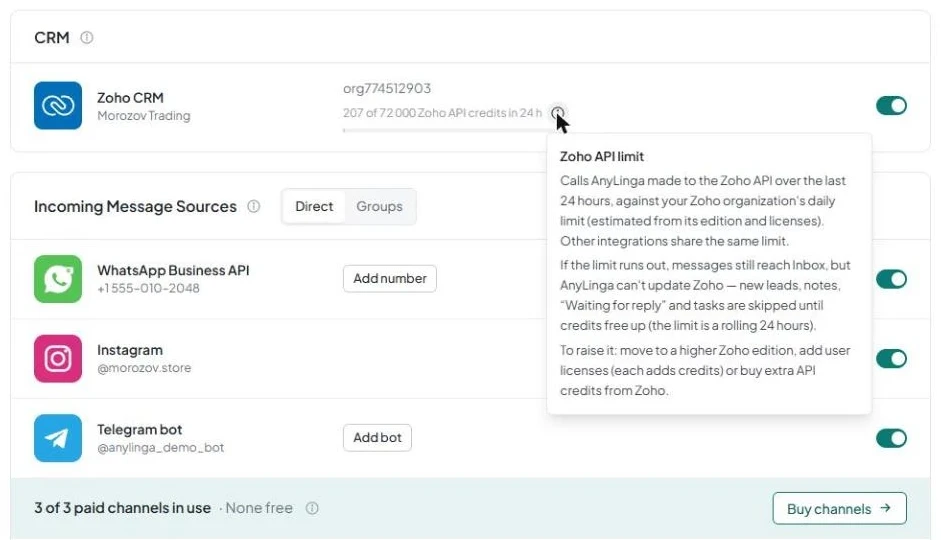Click the Add bot button for Telegram

tap(377, 437)
